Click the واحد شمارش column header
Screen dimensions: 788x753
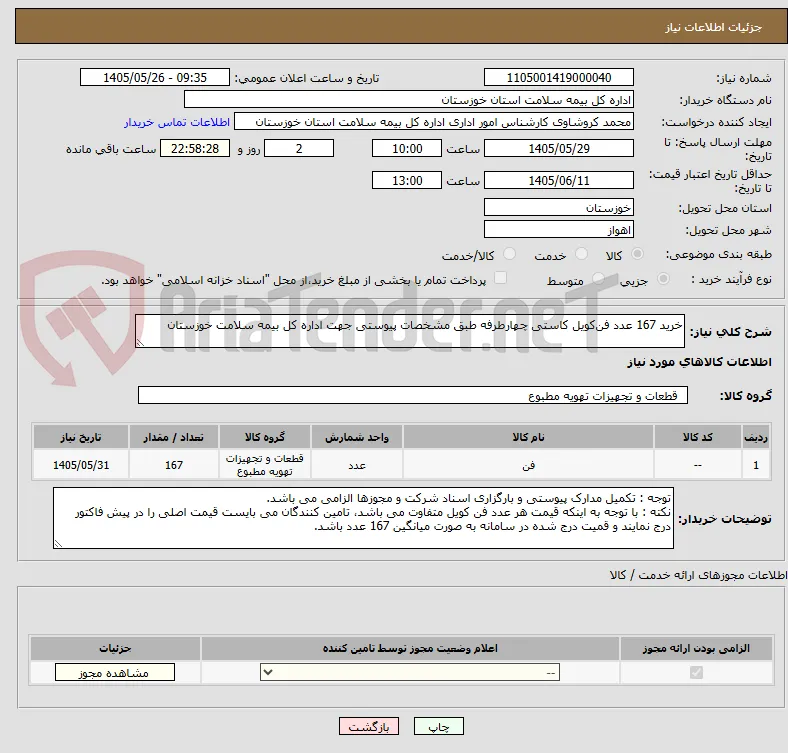357,437
